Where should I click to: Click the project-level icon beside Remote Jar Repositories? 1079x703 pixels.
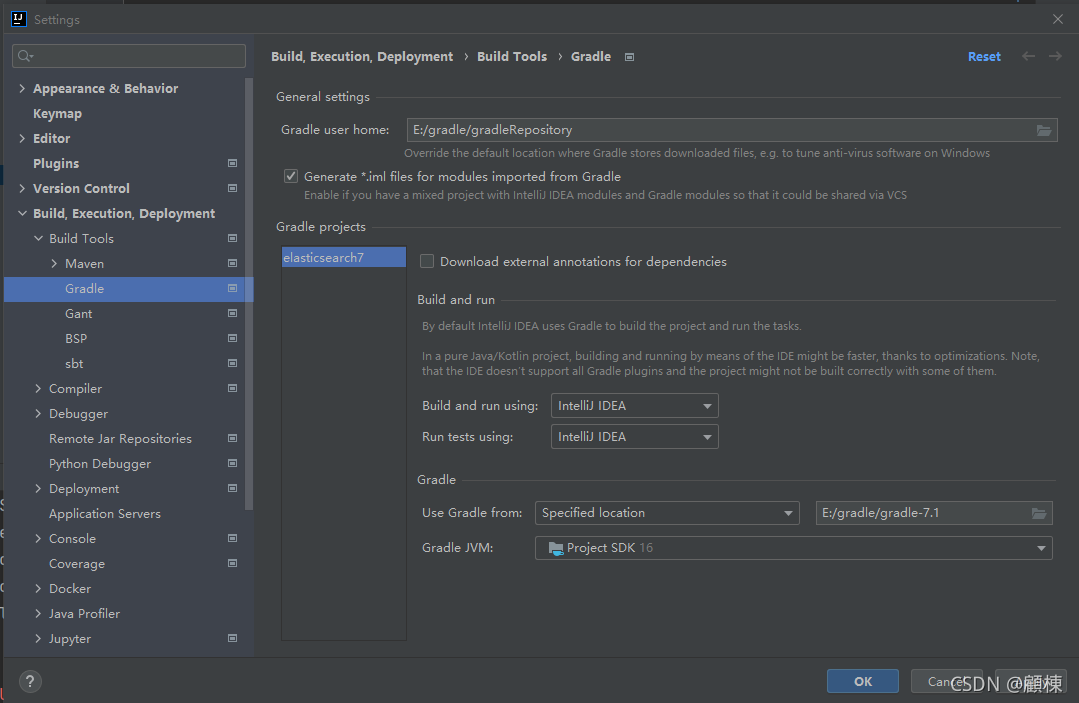pyautogui.click(x=233, y=438)
